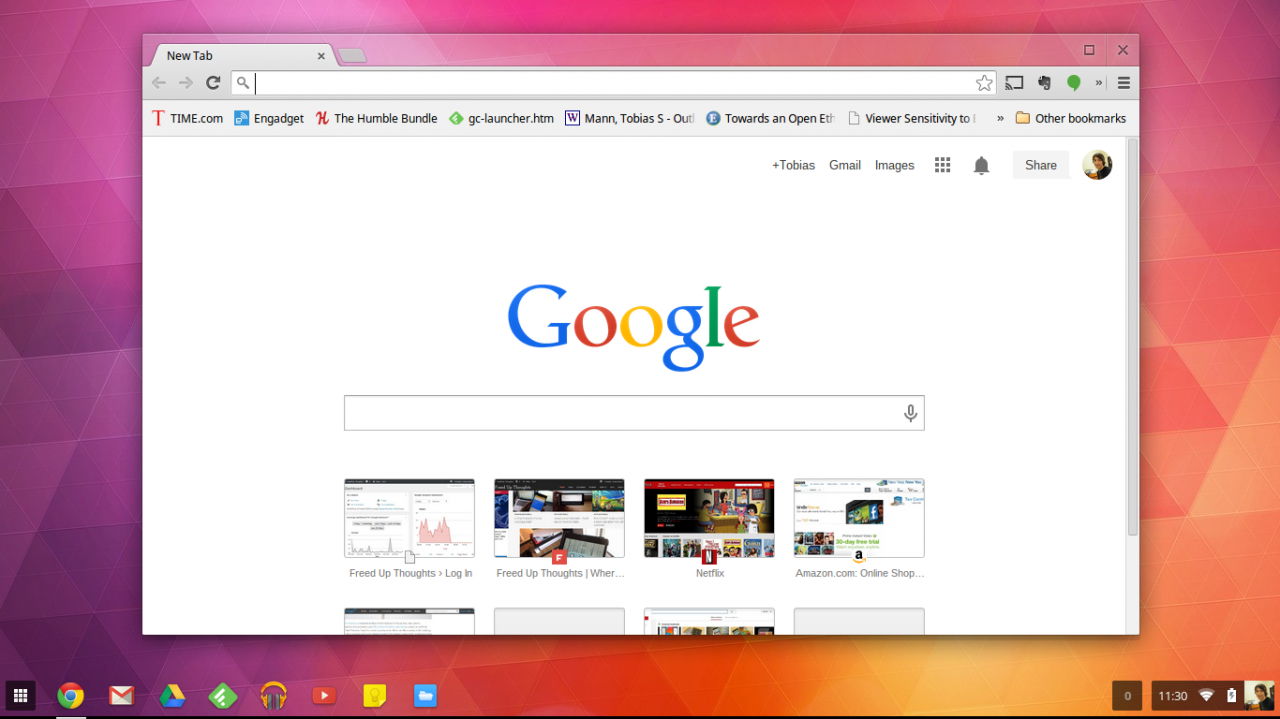Reload the page with the refresh icon
This screenshot has height=719, width=1280.
pos(213,83)
